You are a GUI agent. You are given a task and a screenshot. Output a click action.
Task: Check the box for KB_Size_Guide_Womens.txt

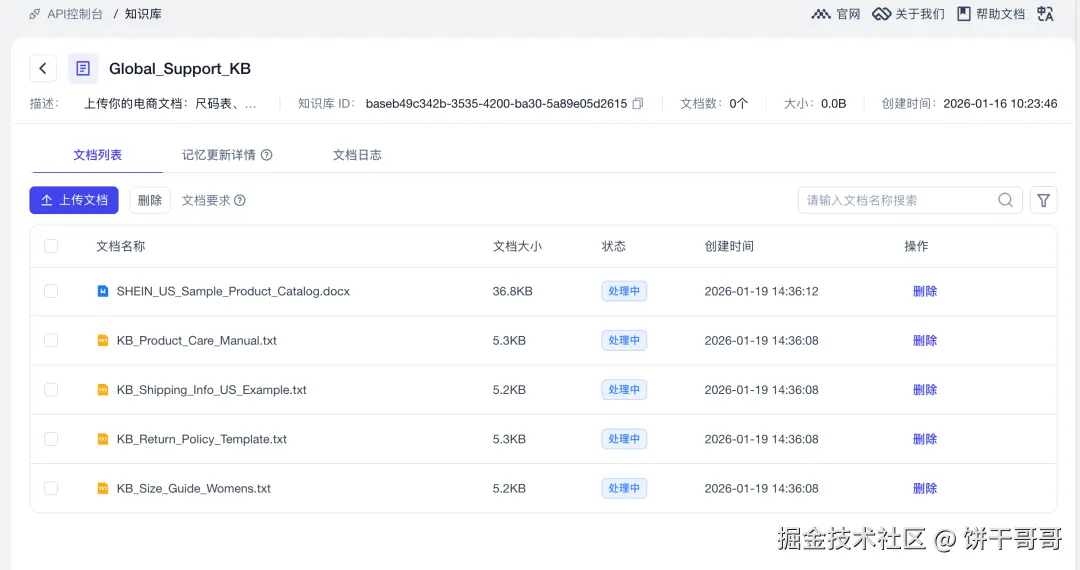tap(51, 488)
